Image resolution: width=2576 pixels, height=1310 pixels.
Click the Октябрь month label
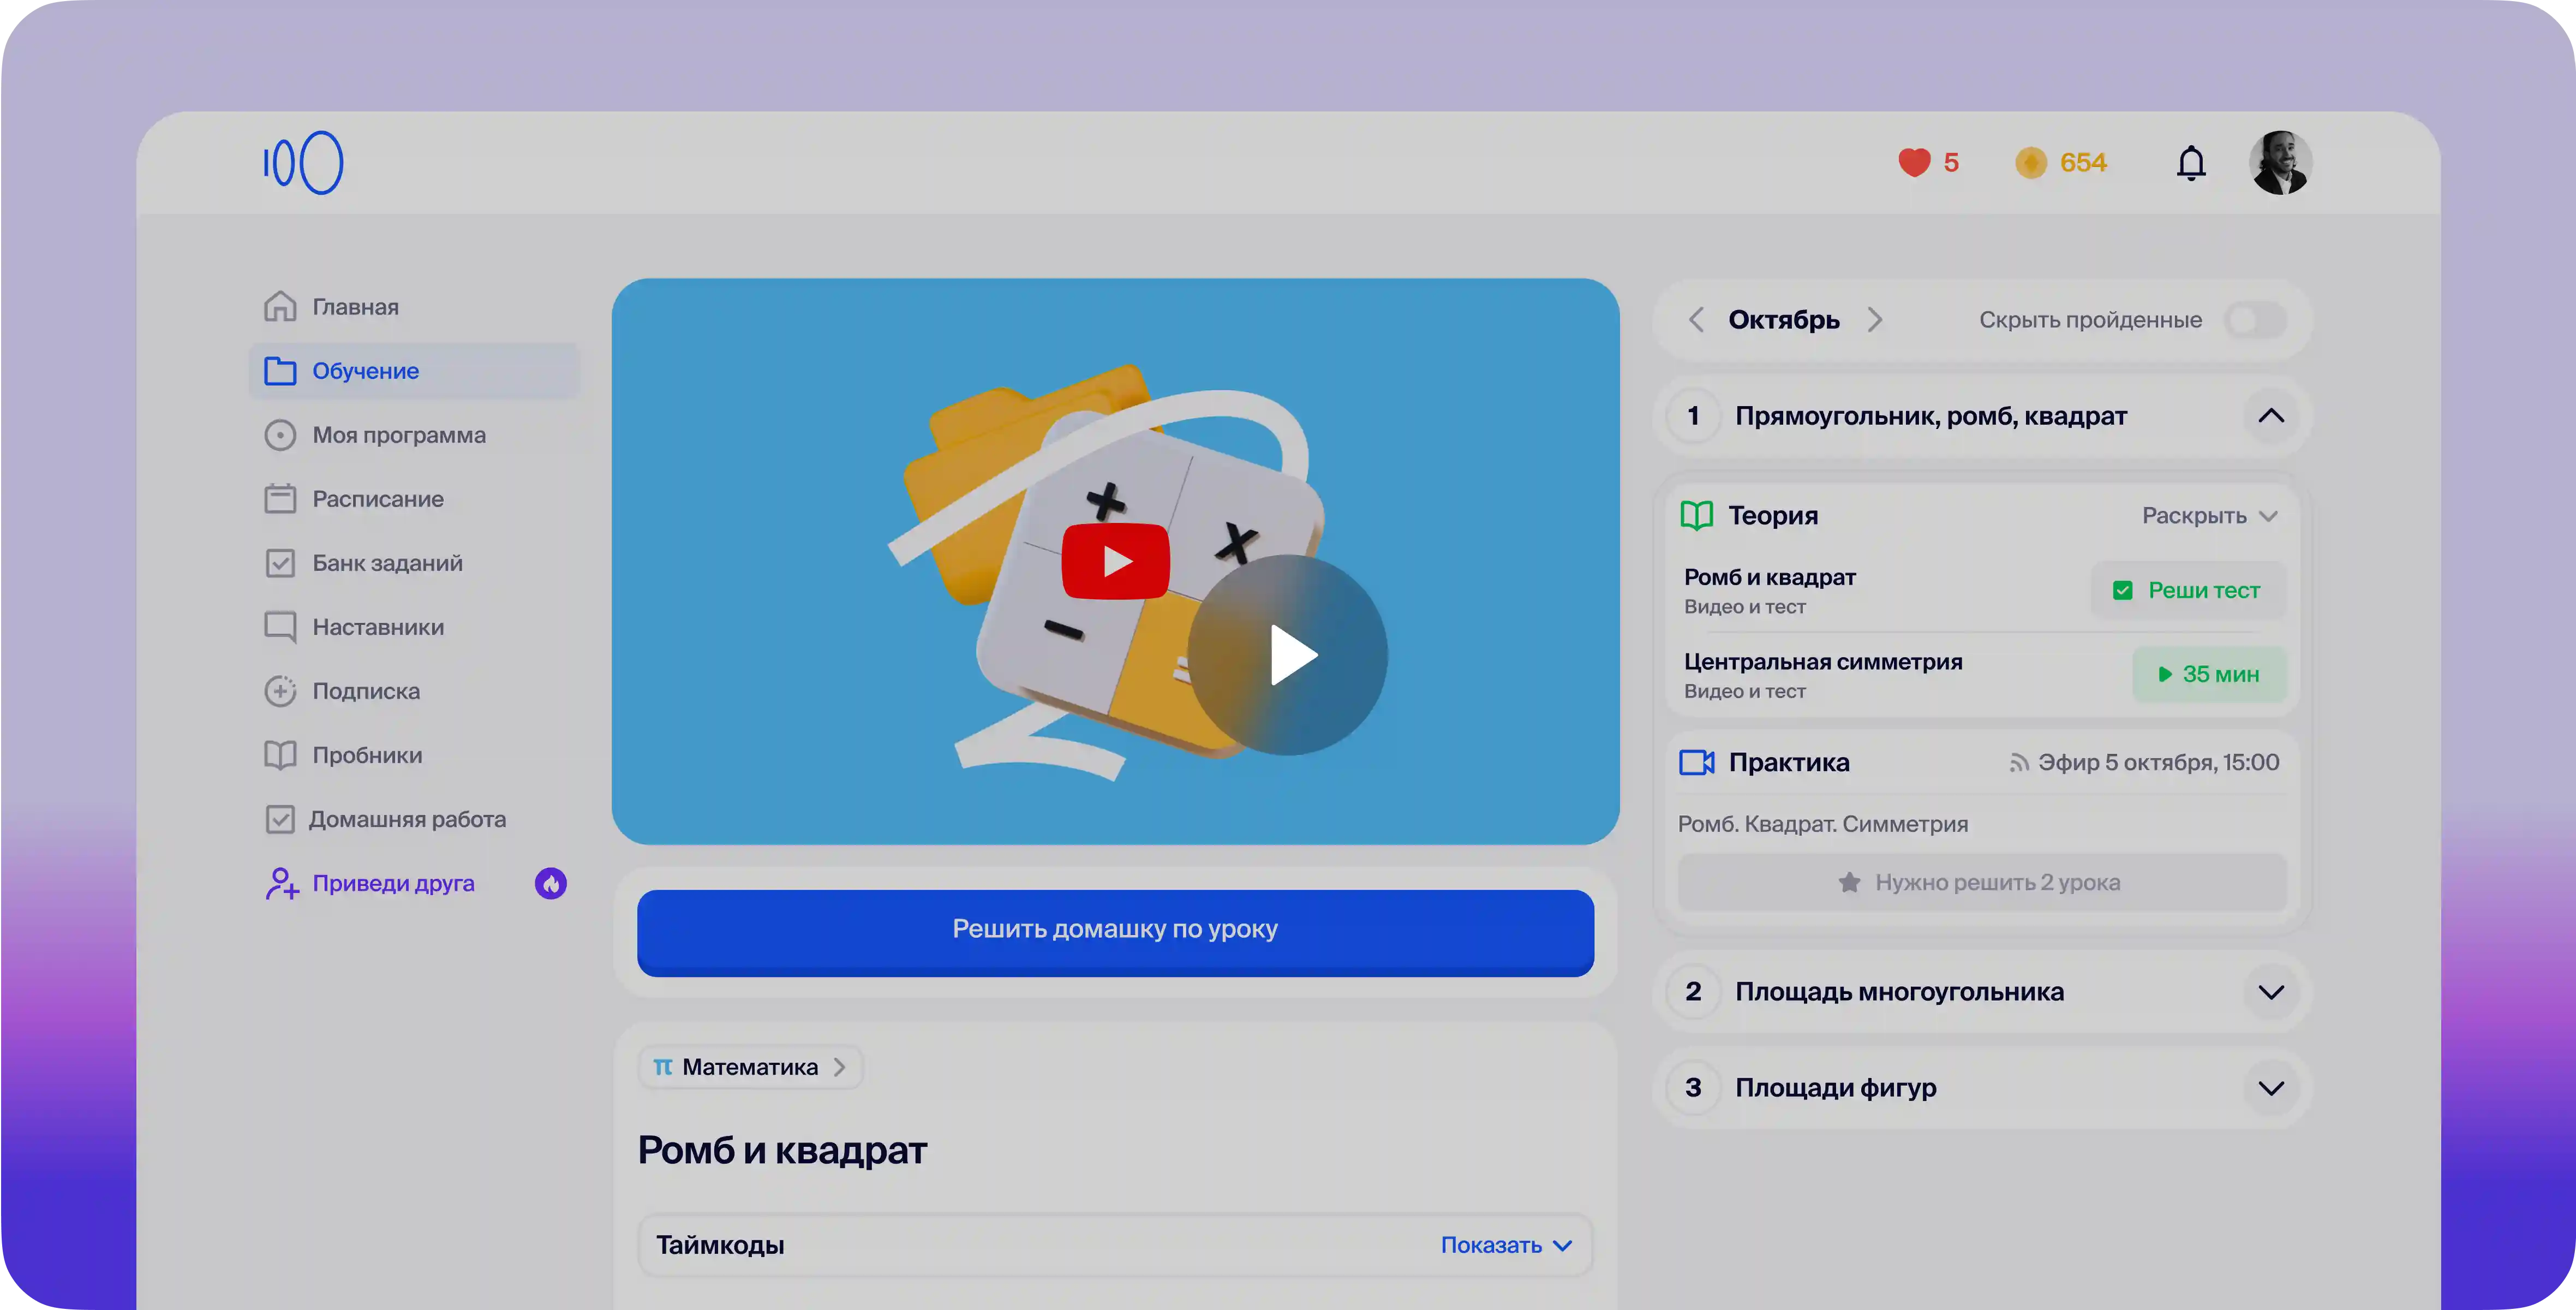click(x=1784, y=320)
